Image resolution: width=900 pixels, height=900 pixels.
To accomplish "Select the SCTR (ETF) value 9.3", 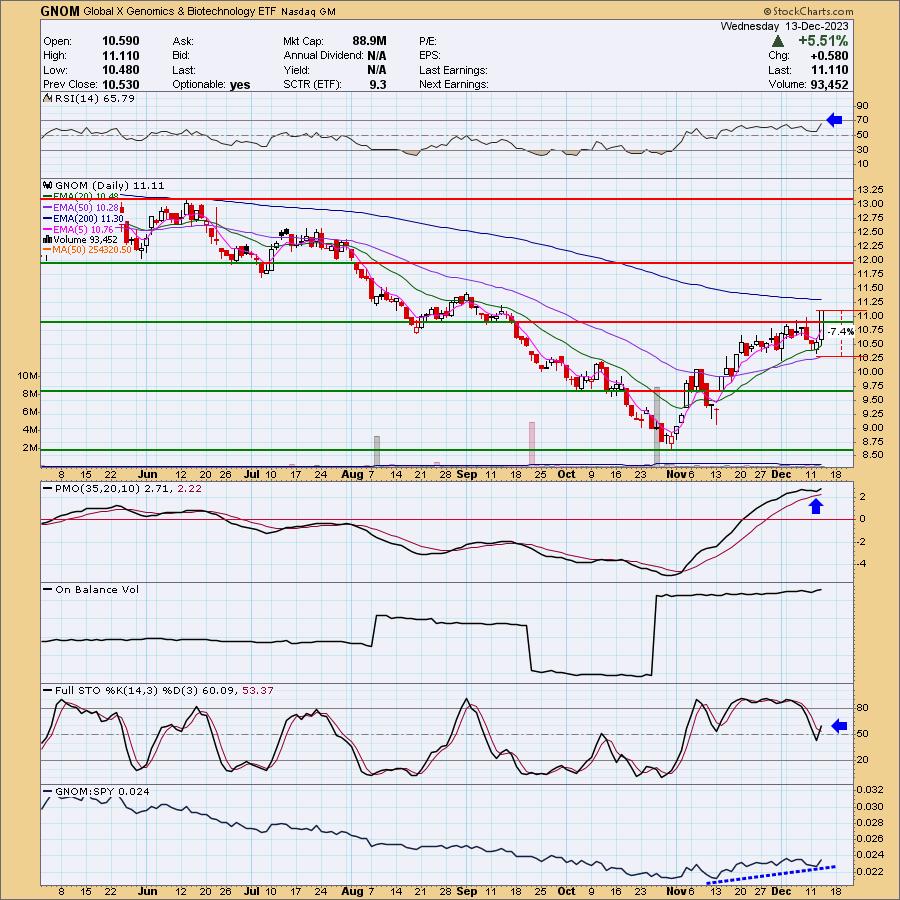I will [x=378, y=84].
